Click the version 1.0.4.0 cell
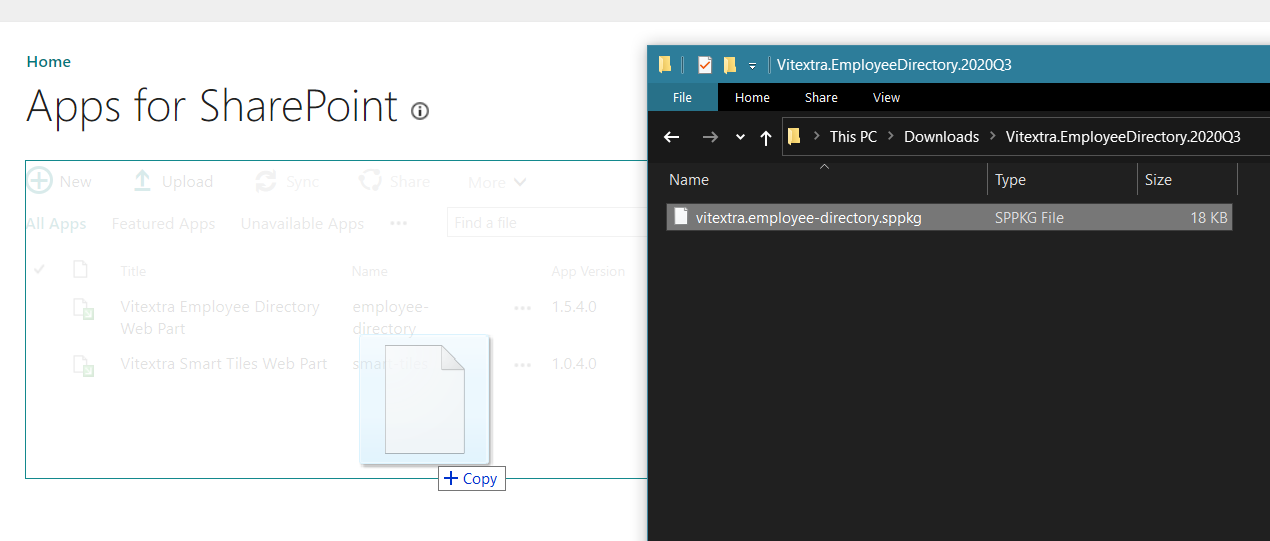The image size is (1270, 541). [x=574, y=364]
